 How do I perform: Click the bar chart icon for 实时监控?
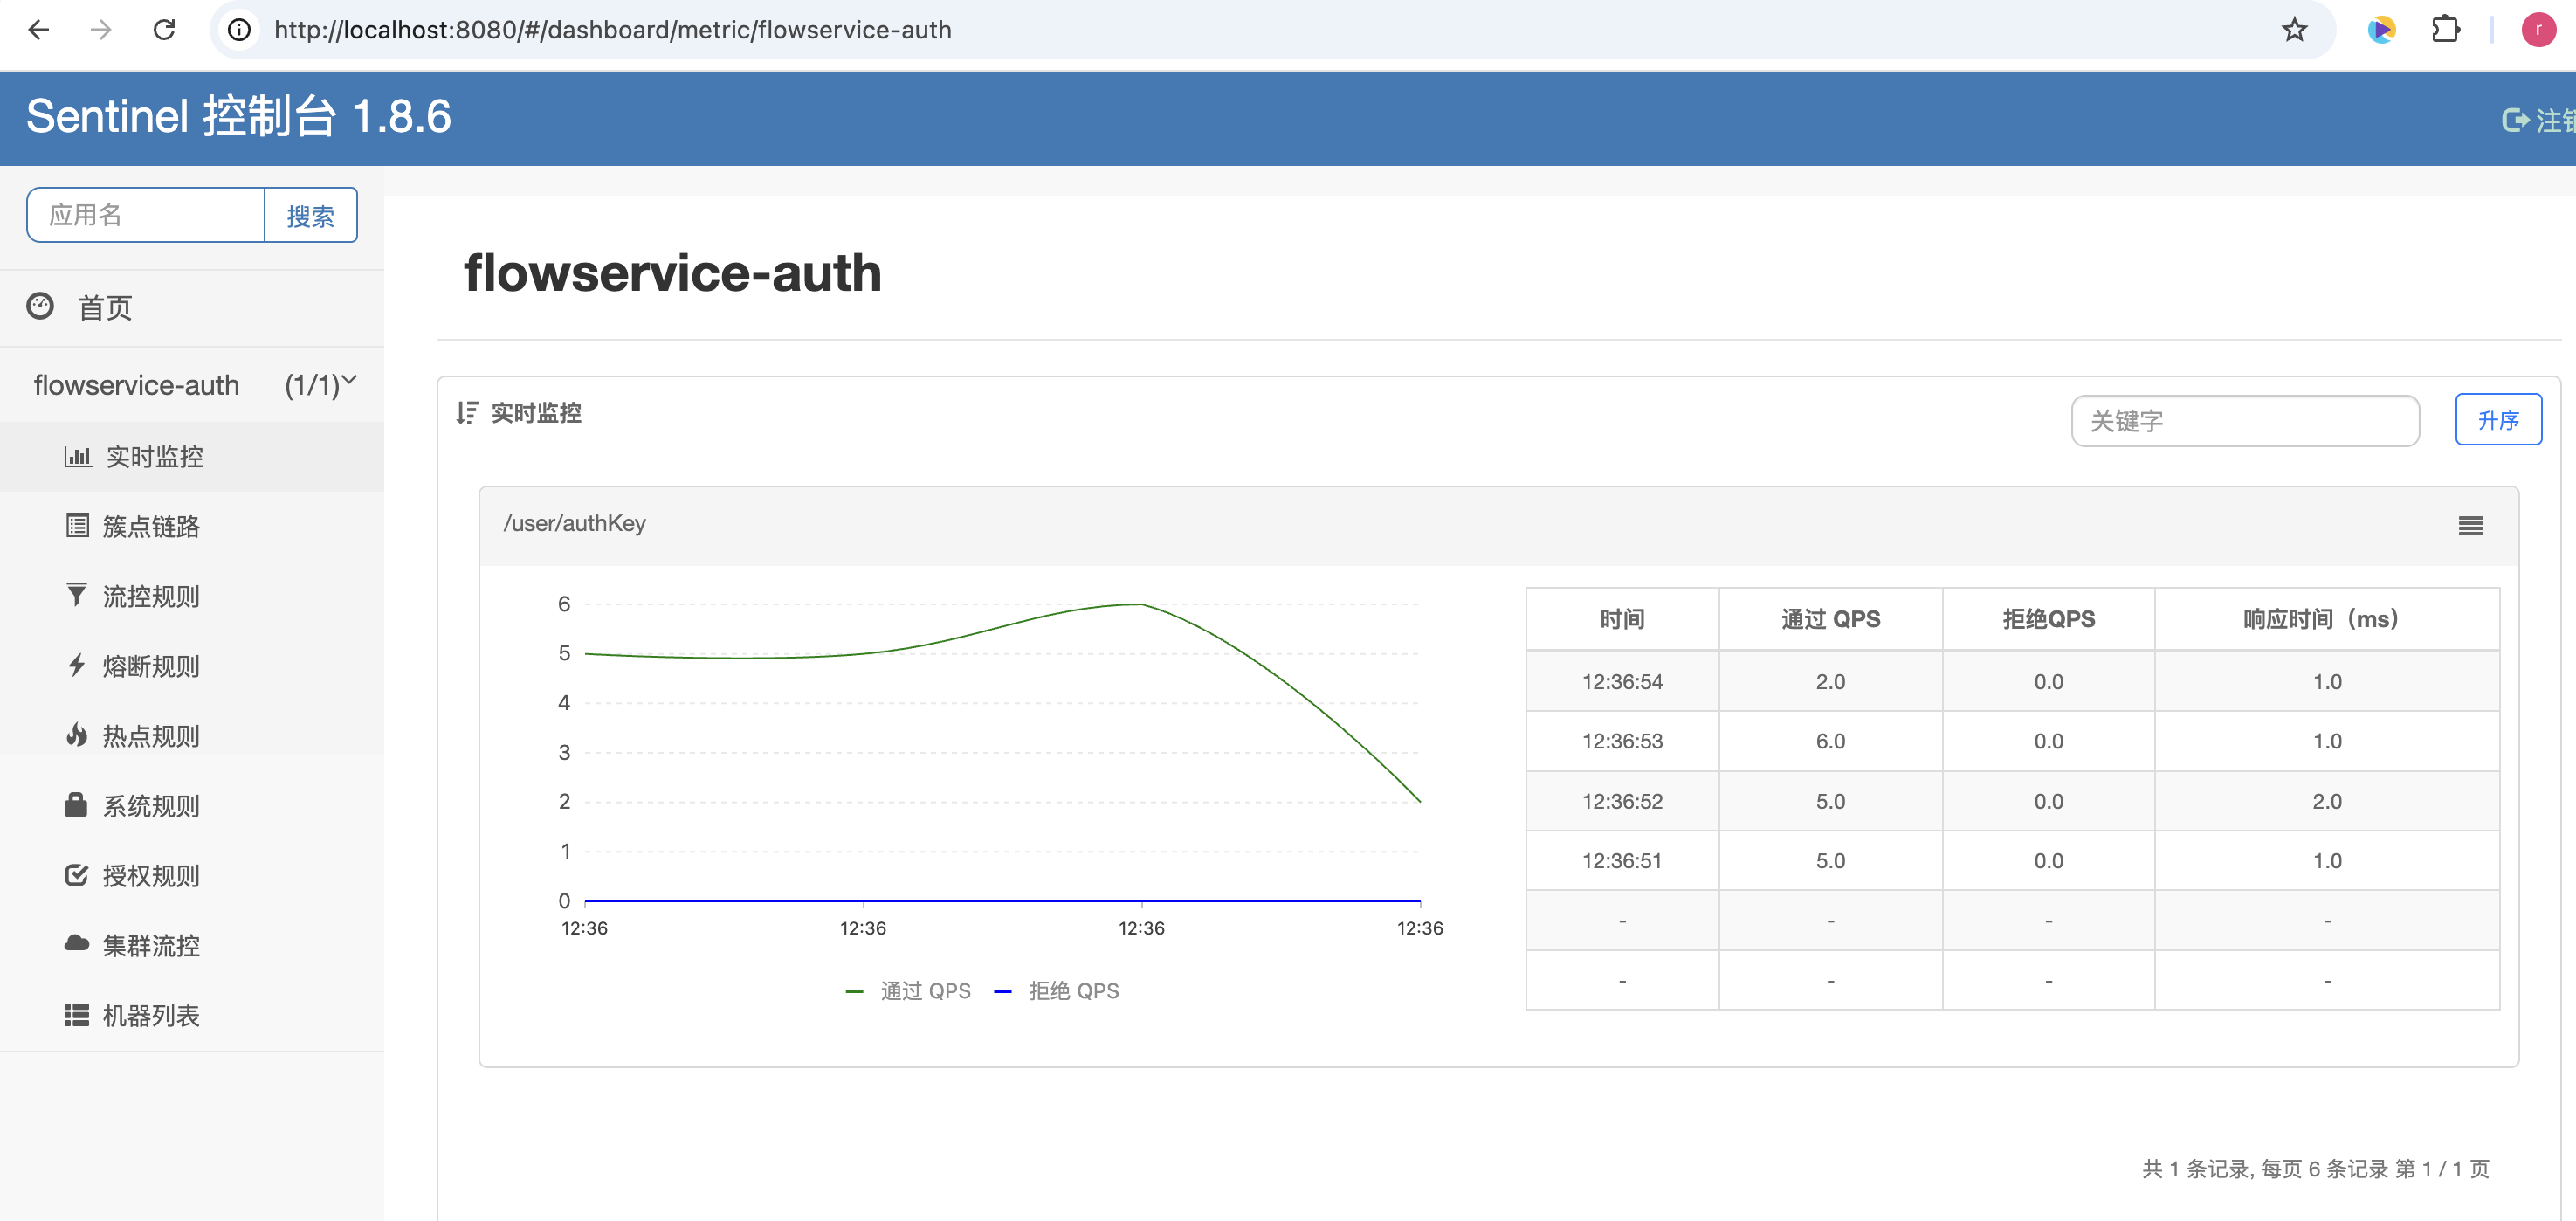point(77,457)
